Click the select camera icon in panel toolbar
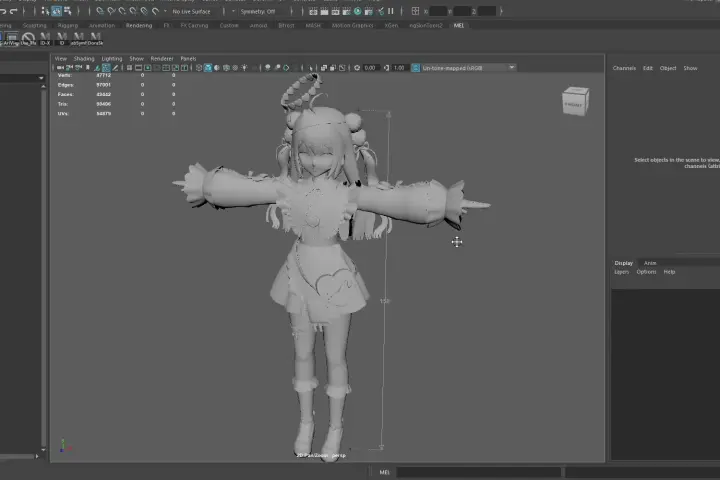 (x=60, y=68)
